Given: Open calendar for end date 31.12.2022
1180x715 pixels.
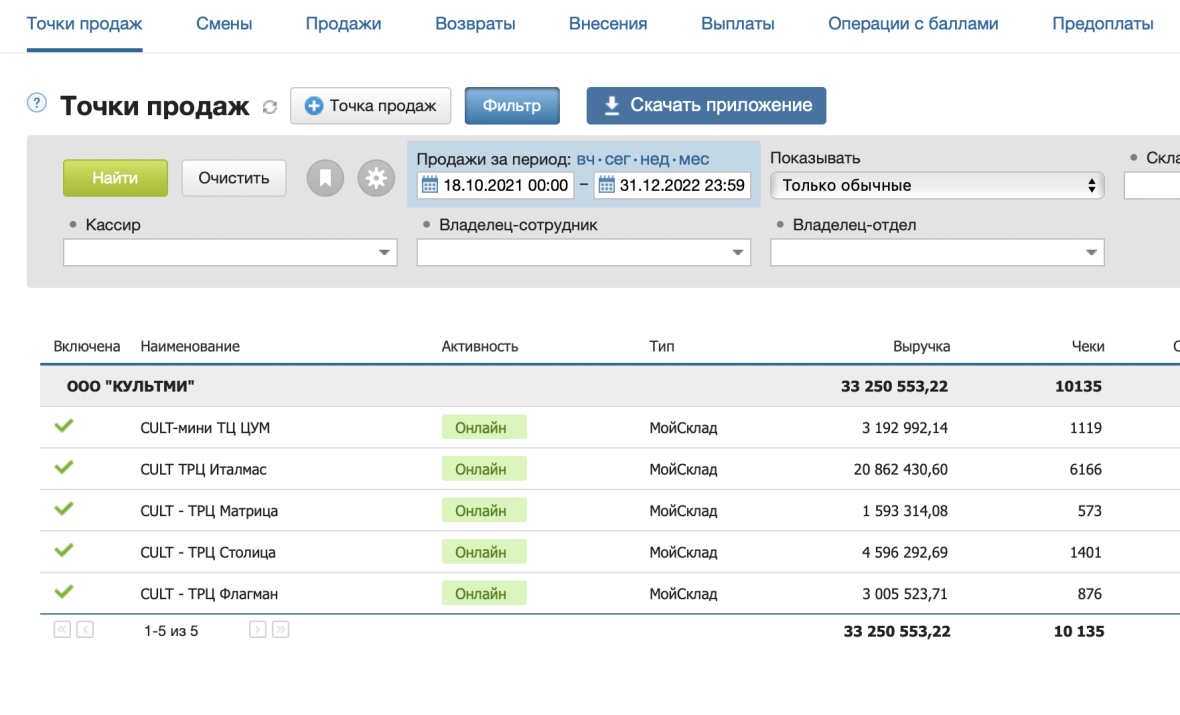Looking at the screenshot, I should (x=607, y=185).
